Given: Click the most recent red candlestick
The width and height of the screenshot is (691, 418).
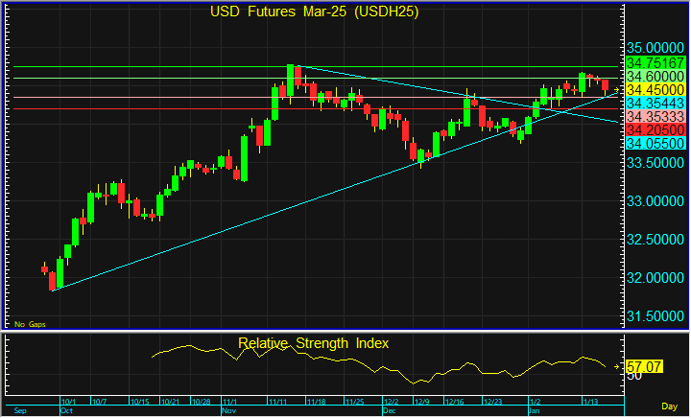Looking at the screenshot, I should click(x=605, y=84).
